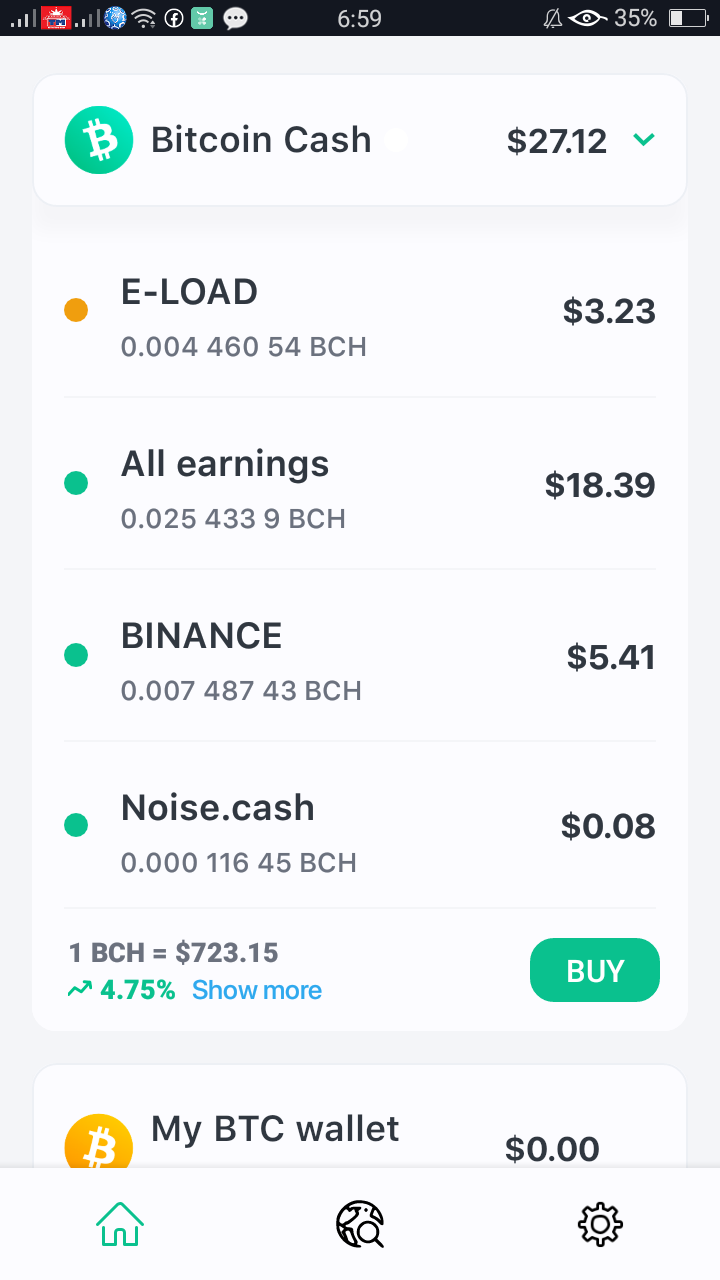This screenshot has height=1280, width=720.
Task: Tap the green dot beside BINANCE
Action: tap(76, 655)
